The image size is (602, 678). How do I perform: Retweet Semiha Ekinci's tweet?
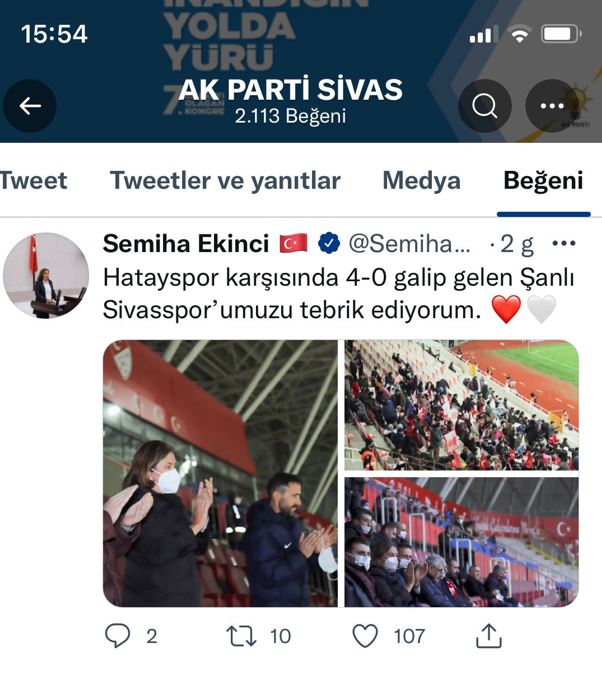pyautogui.click(x=241, y=636)
